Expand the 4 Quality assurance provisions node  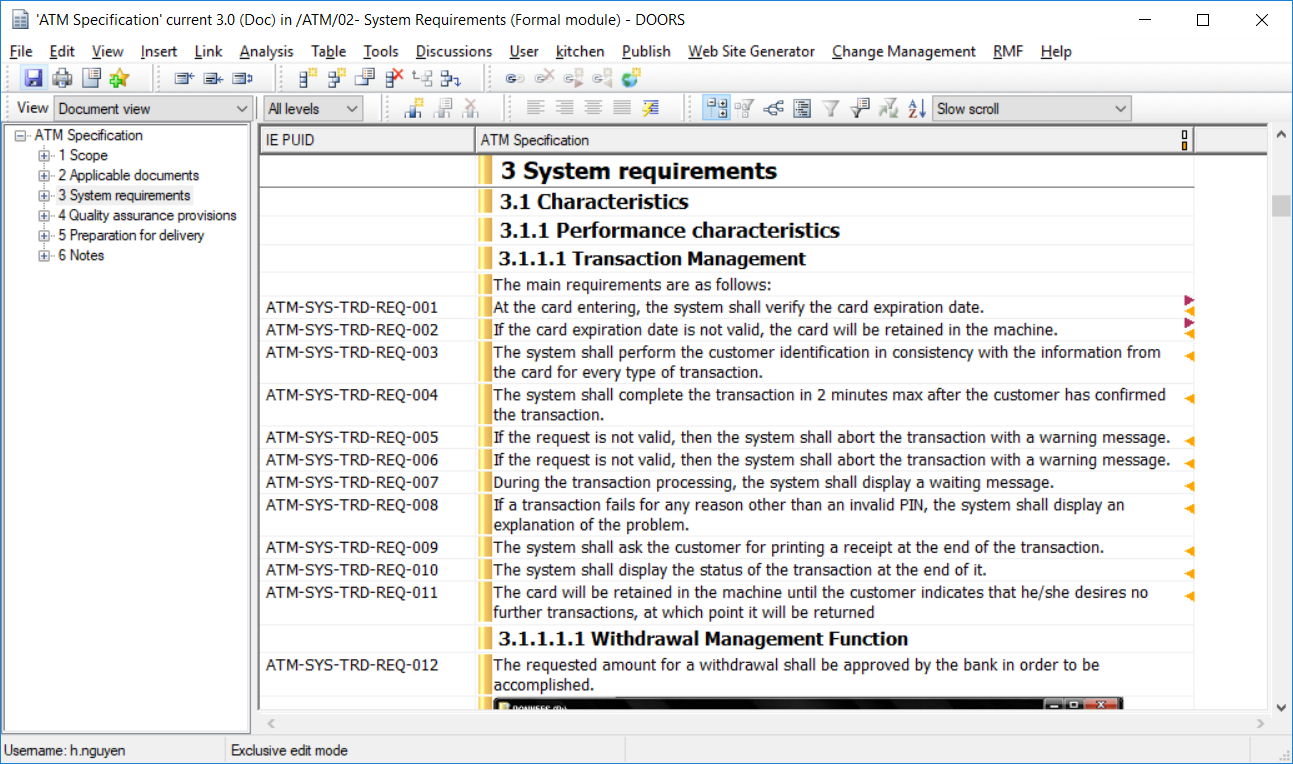[x=43, y=216]
